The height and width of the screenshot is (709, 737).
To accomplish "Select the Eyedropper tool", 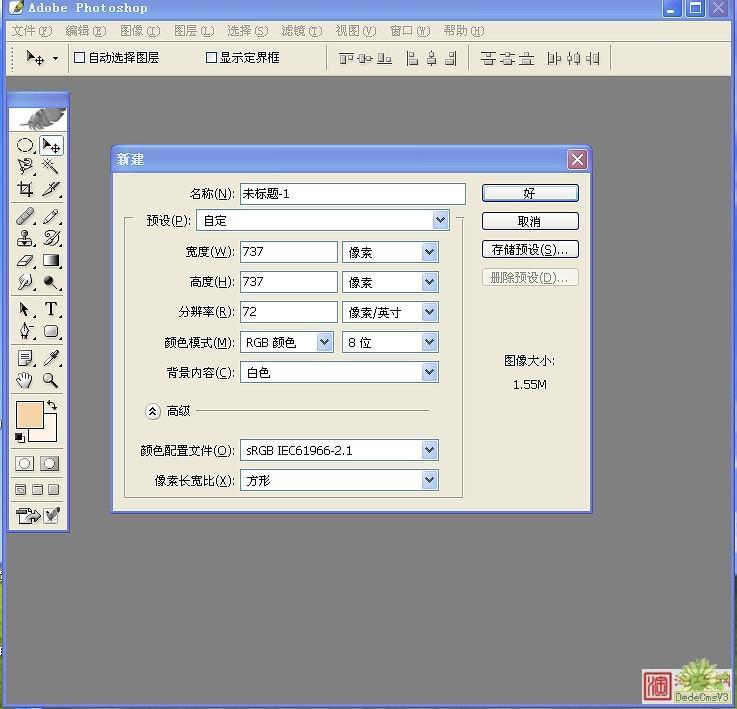I will (51, 358).
